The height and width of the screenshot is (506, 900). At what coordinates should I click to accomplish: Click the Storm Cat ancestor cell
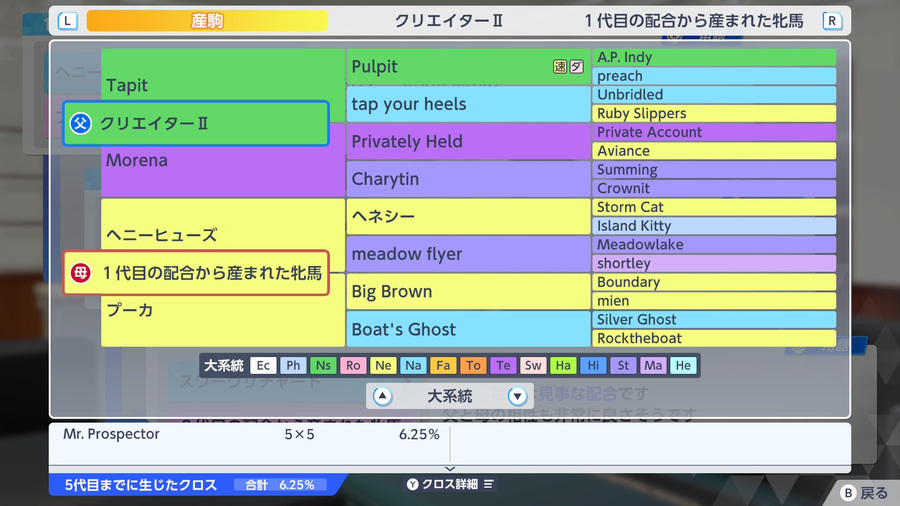714,207
